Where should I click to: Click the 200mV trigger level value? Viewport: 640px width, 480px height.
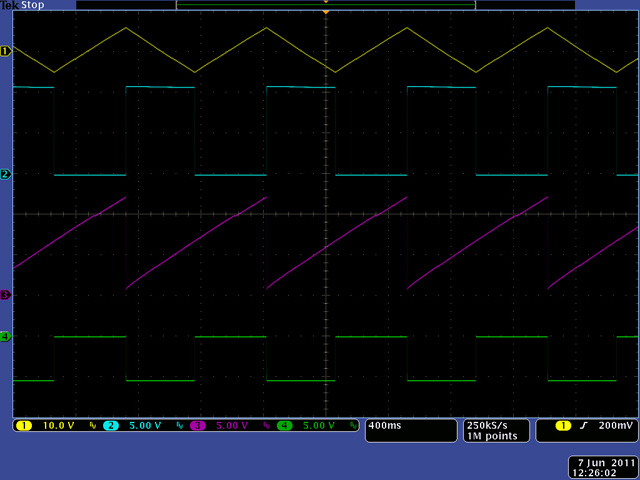[x=613, y=426]
